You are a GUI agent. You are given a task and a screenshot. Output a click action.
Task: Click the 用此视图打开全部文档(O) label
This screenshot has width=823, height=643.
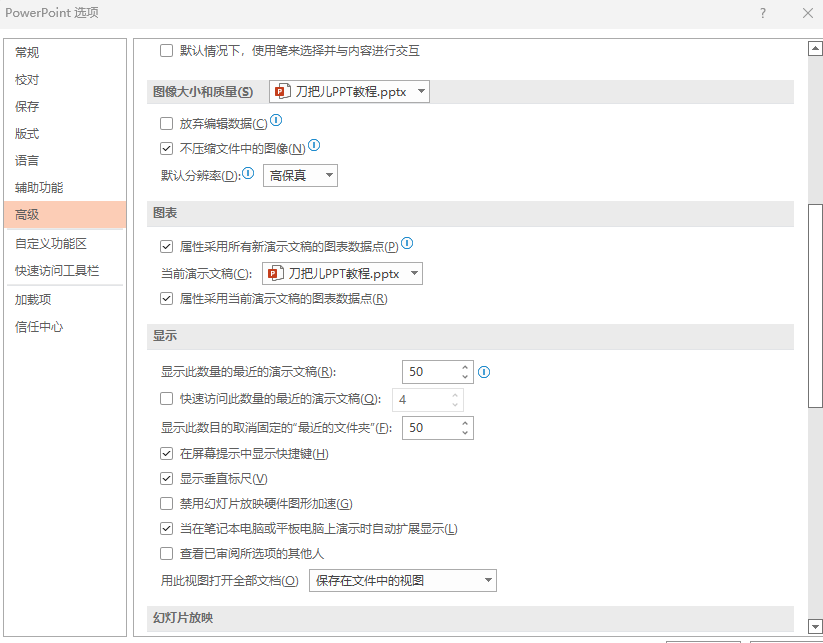click(x=229, y=581)
